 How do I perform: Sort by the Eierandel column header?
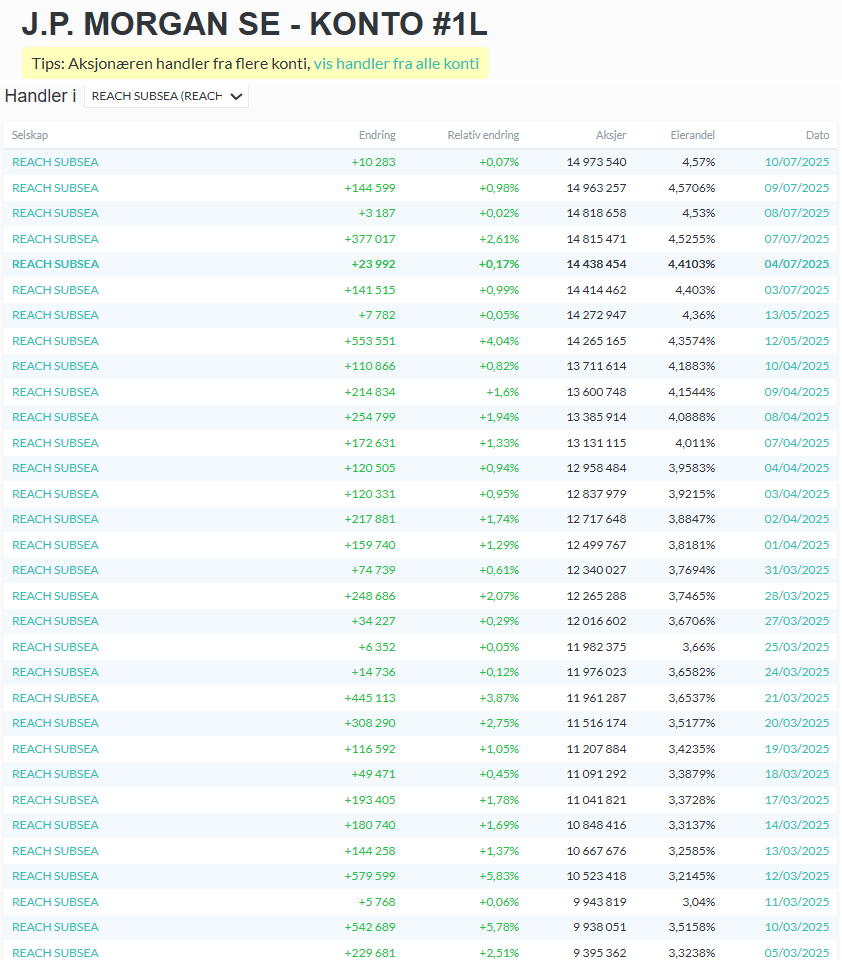click(692, 135)
